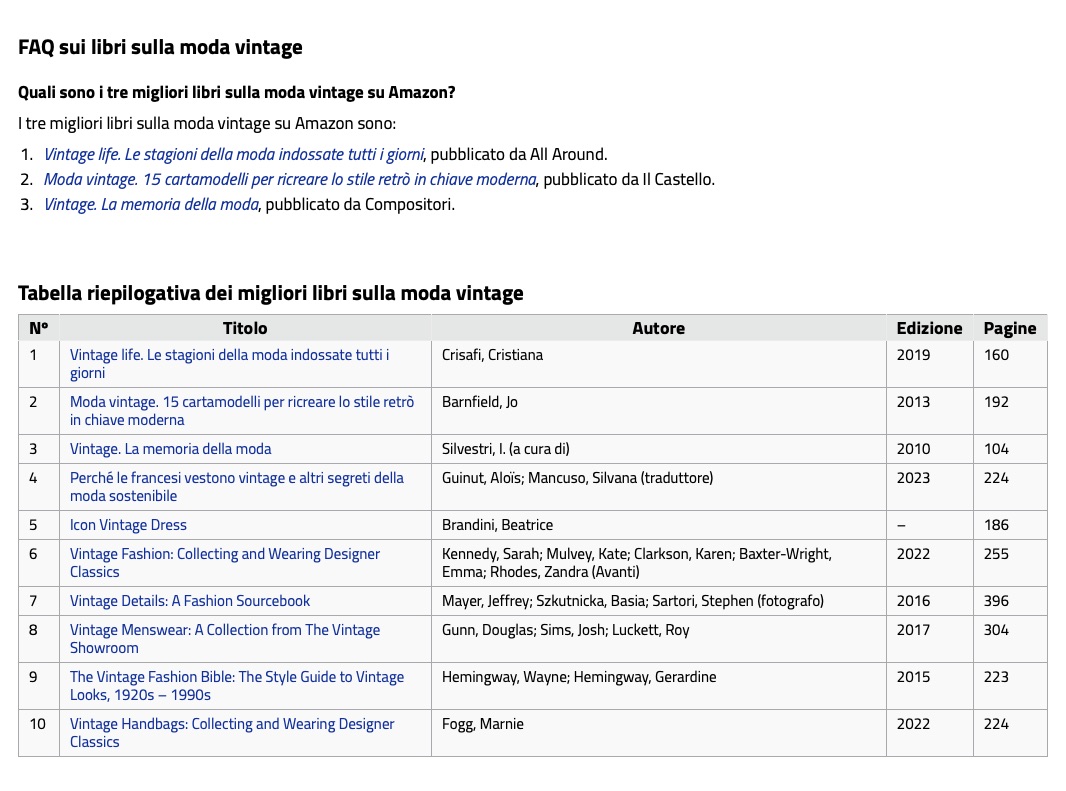This screenshot has width=1066, height=791.
Task: Click edition year '2013' cell
Action: tap(929, 411)
